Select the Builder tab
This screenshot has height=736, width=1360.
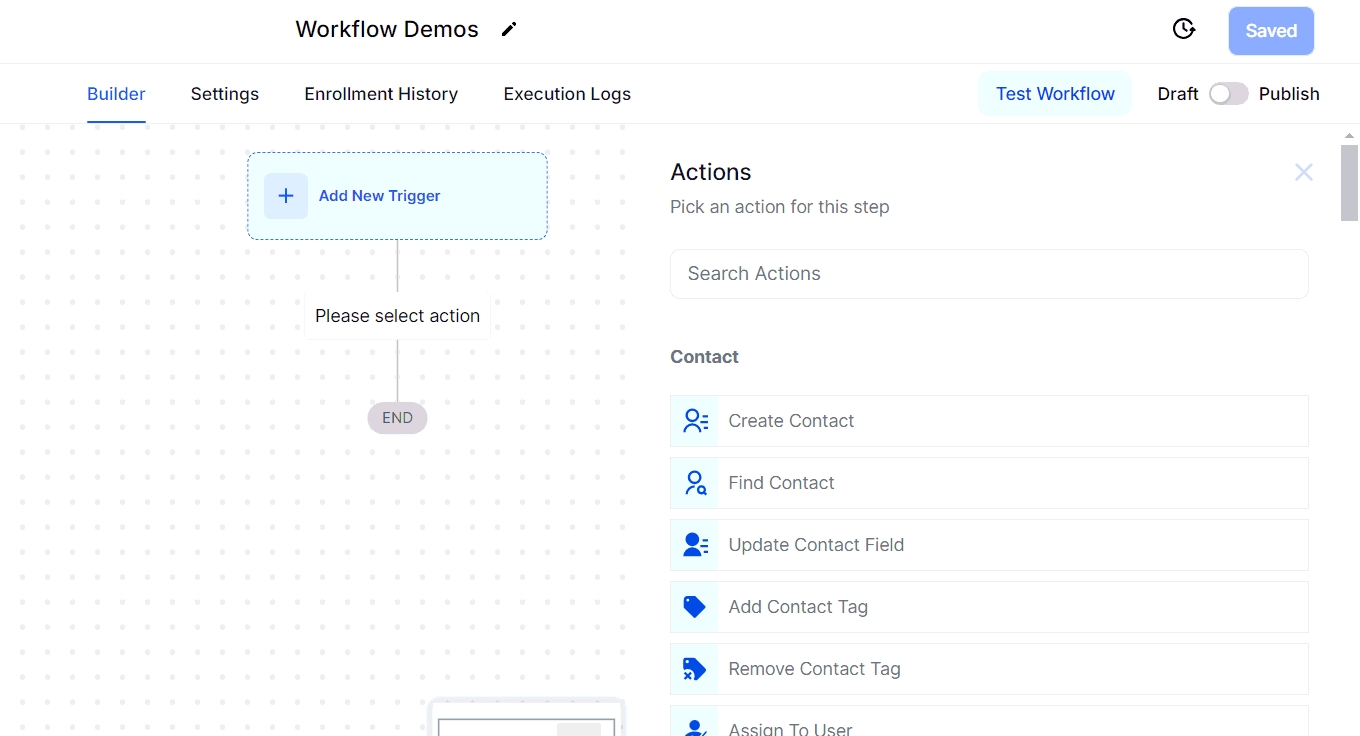[116, 94]
